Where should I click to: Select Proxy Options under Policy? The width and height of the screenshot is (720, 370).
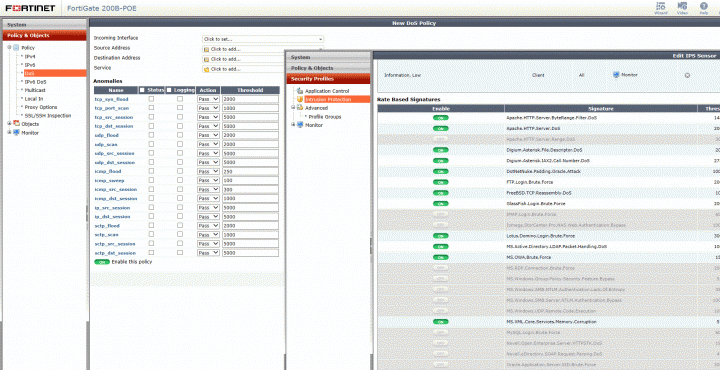click(41, 107)
